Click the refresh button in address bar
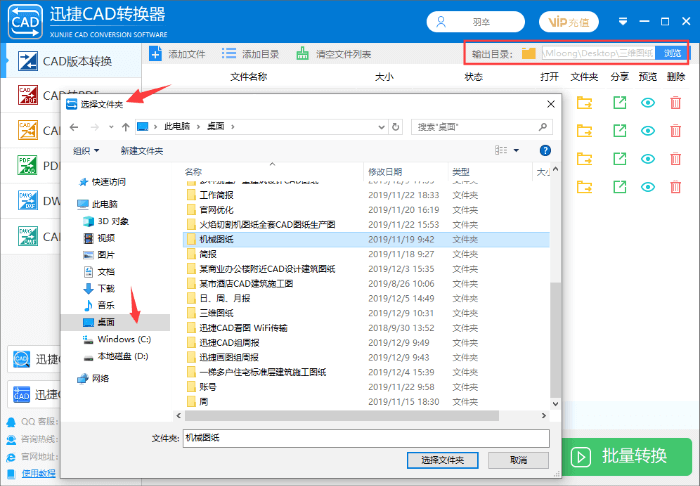This screenshot has width=700, height=486. tap(396, 127)
